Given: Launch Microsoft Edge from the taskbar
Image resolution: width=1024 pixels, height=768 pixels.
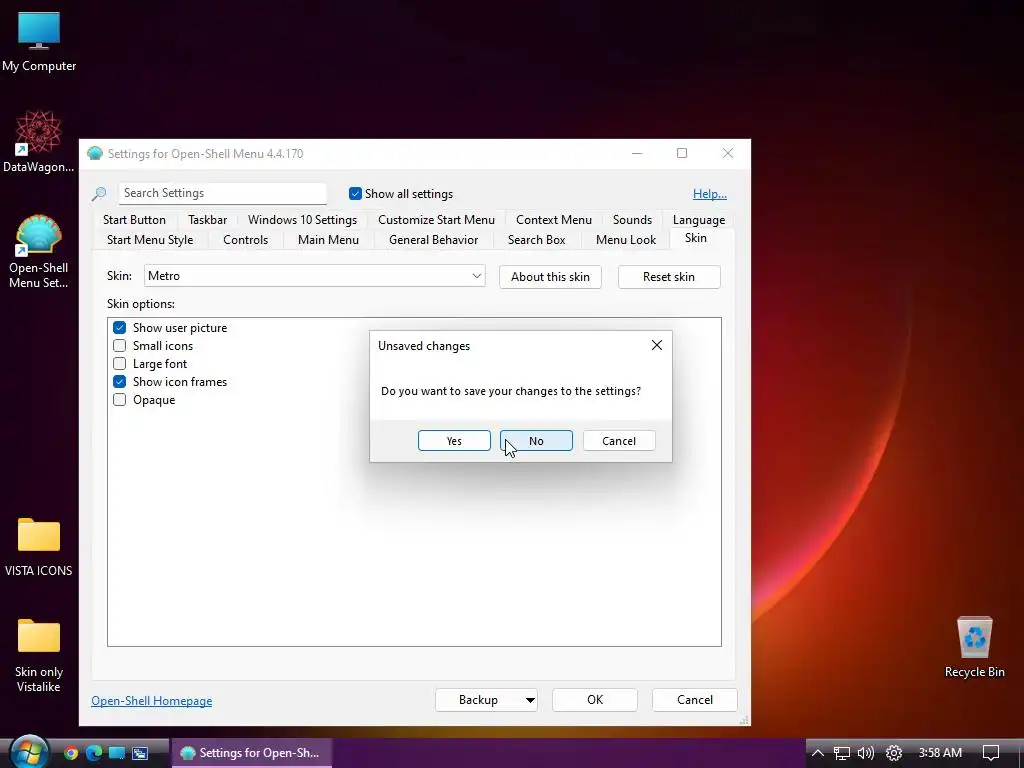Looking at the screenshot, I should click(94, 753).
